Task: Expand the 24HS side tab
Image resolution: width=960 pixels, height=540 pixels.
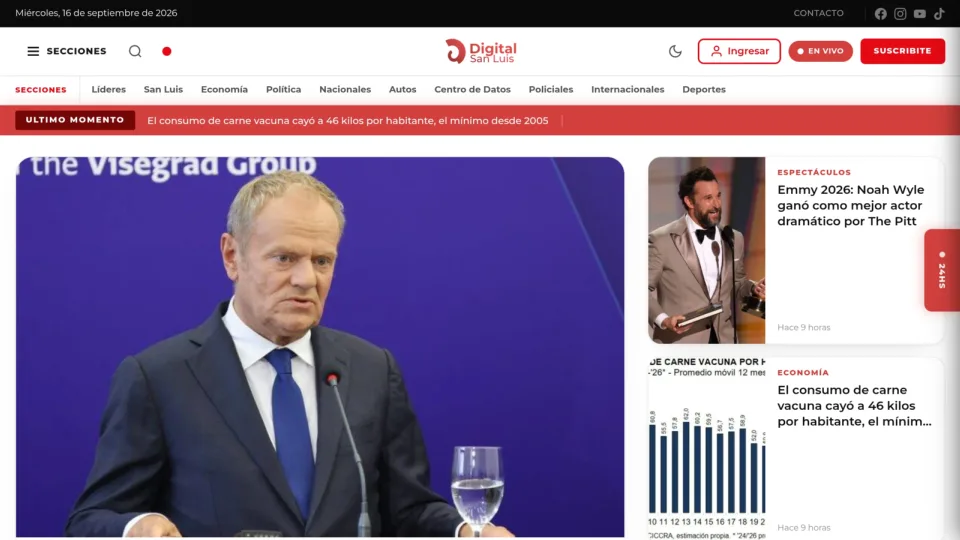Action: (942, 270)
